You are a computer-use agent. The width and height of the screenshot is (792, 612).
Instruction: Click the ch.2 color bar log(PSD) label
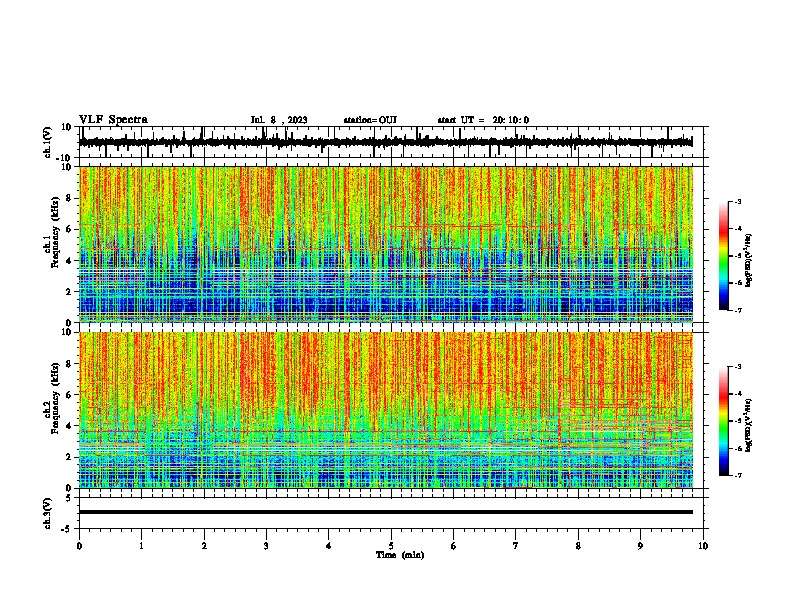pyautogui.click(x=748, y=425)
